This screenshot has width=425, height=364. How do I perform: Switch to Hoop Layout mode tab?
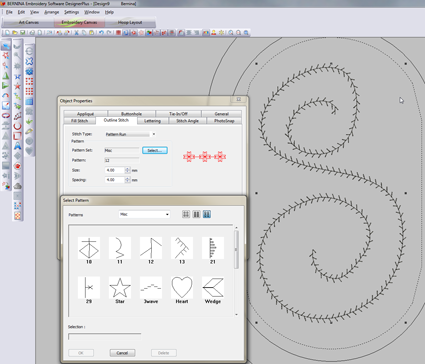click(130, 22)
